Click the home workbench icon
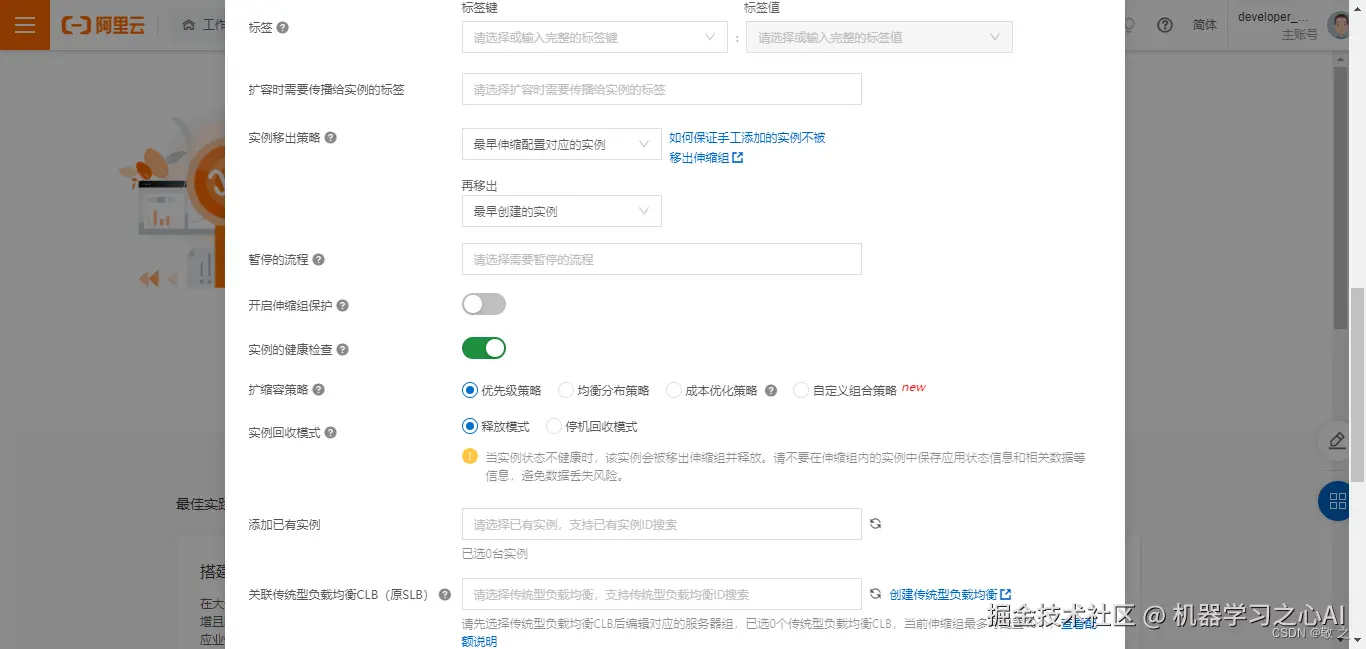This screenshot has height=649, width=1366. click(189, 25)
